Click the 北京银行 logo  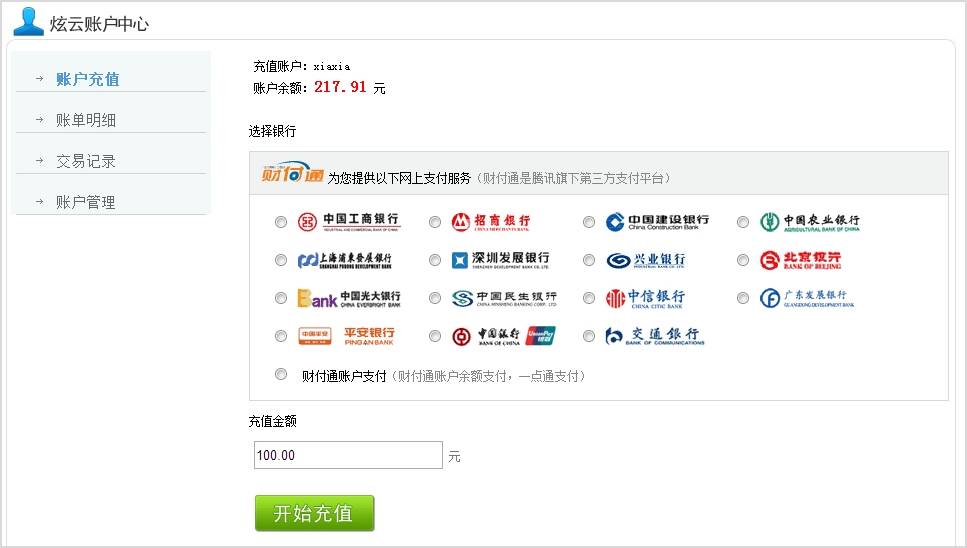pos(800,260)
